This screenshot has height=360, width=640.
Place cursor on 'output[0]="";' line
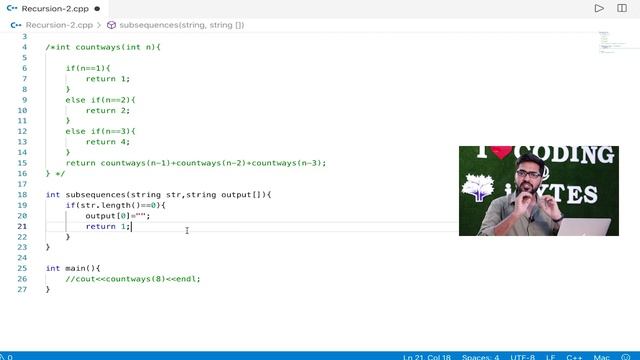tap(118, 216)
